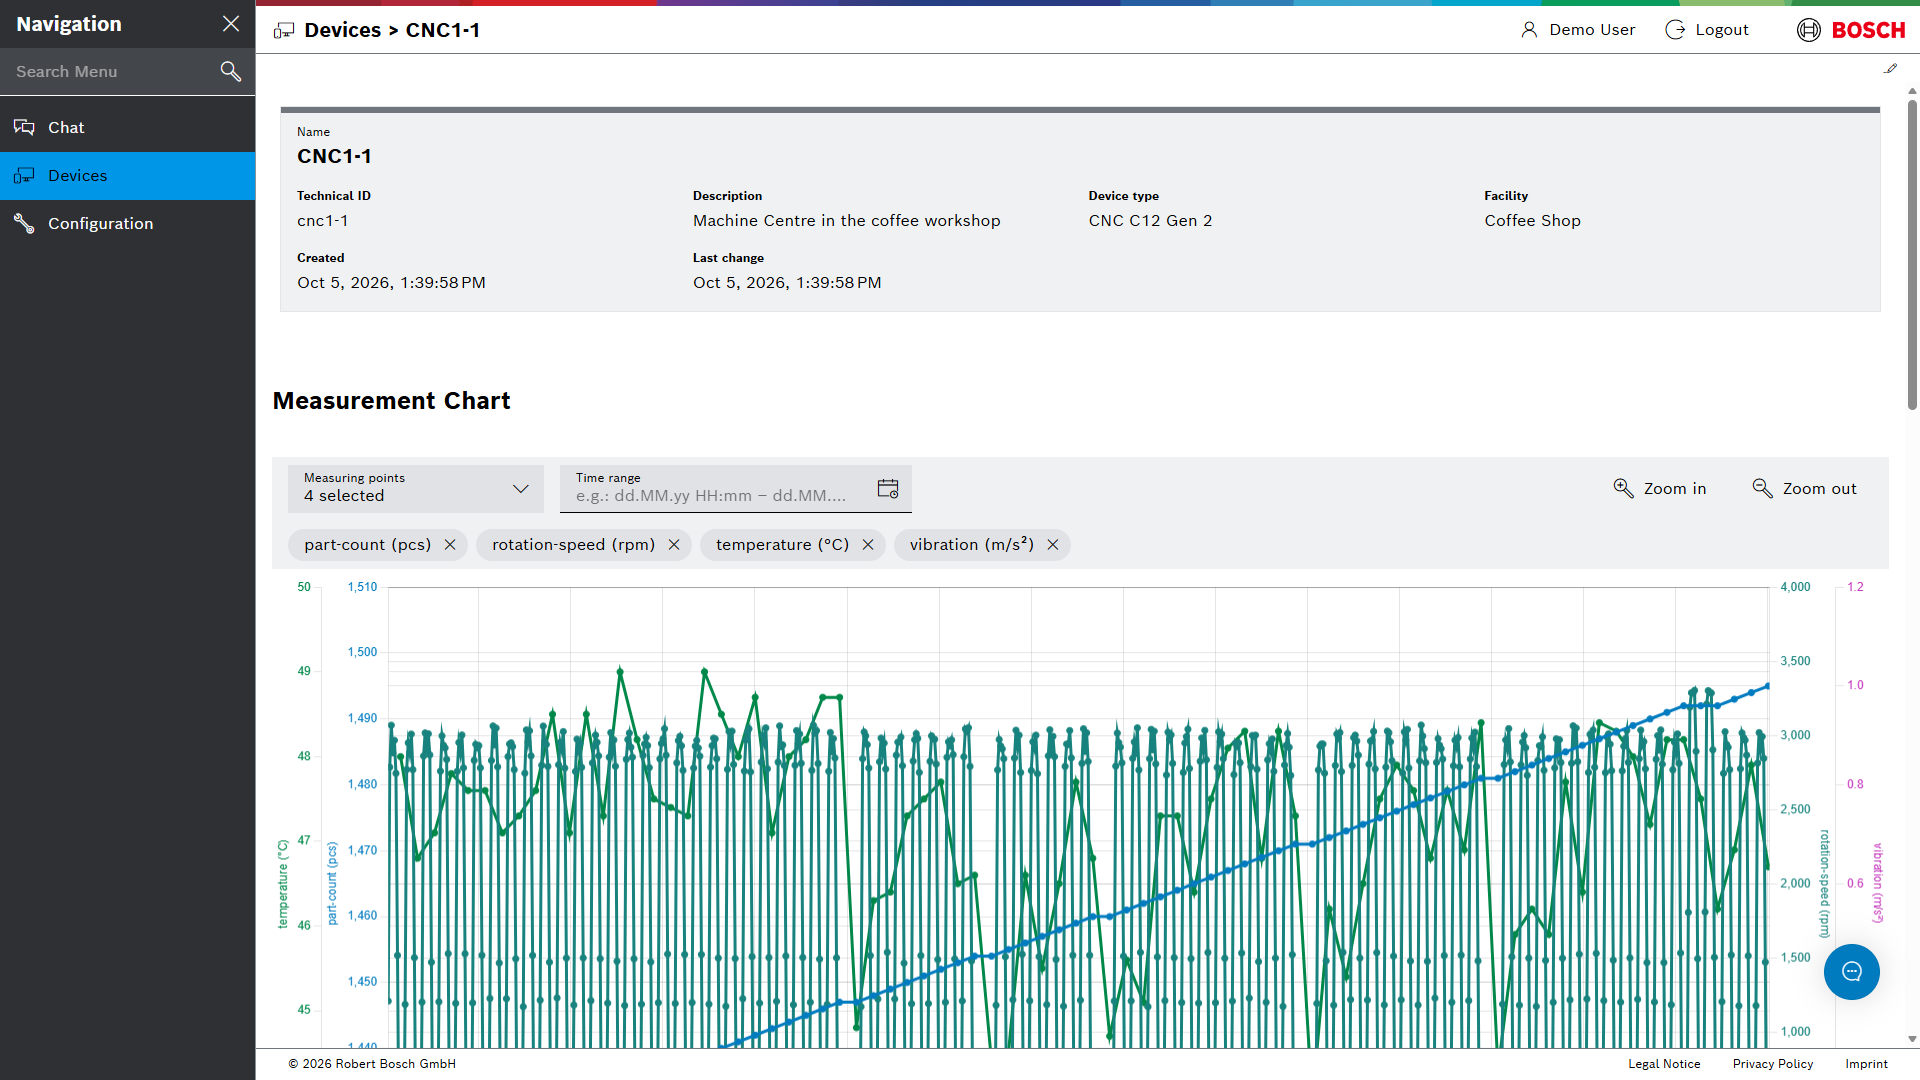Remove the vibration (m/s²) chip
Viewport: 1920px width, 1080px height.
1053,545
